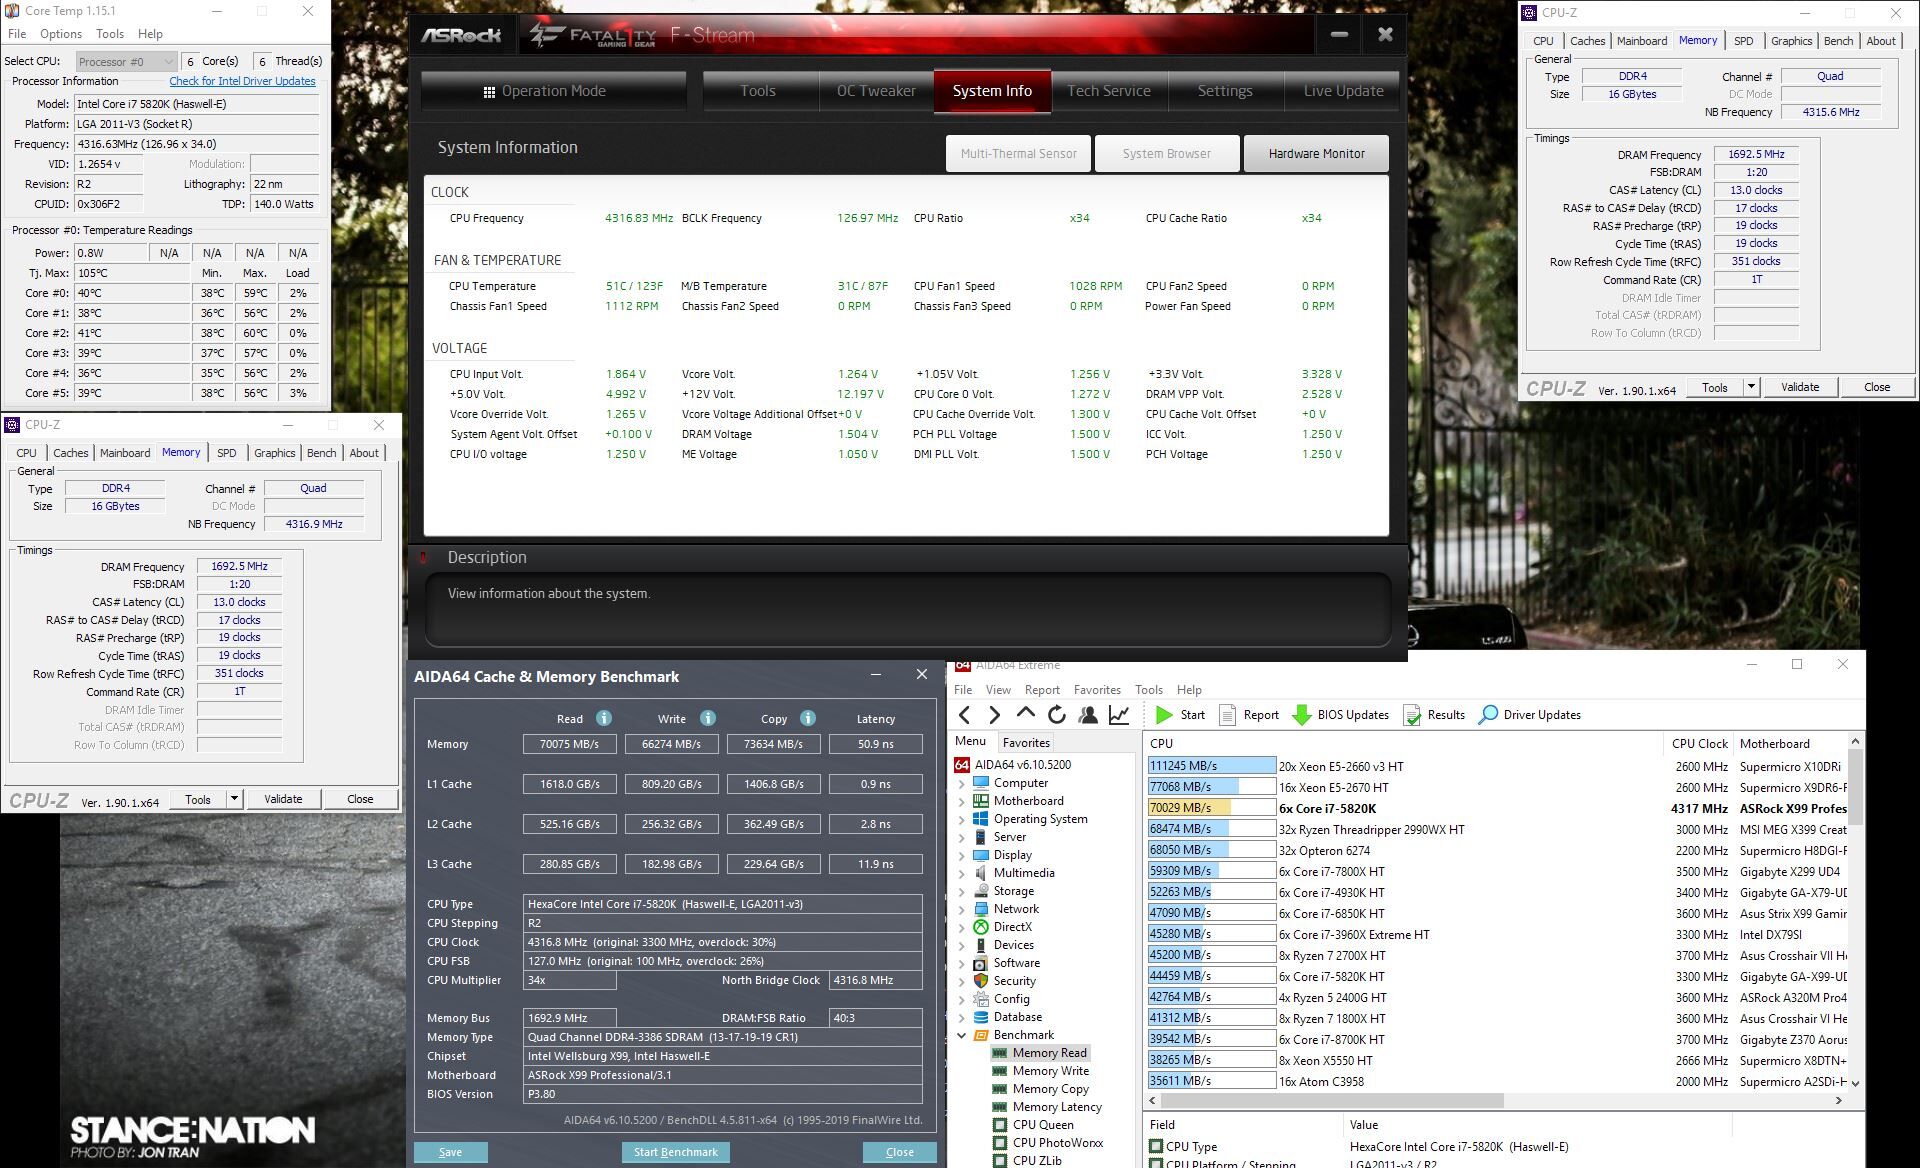Switch to OC Tweaker tab in F-Stream
The width and height of the screenshot is (1920, 1168).
click(876, 91)
